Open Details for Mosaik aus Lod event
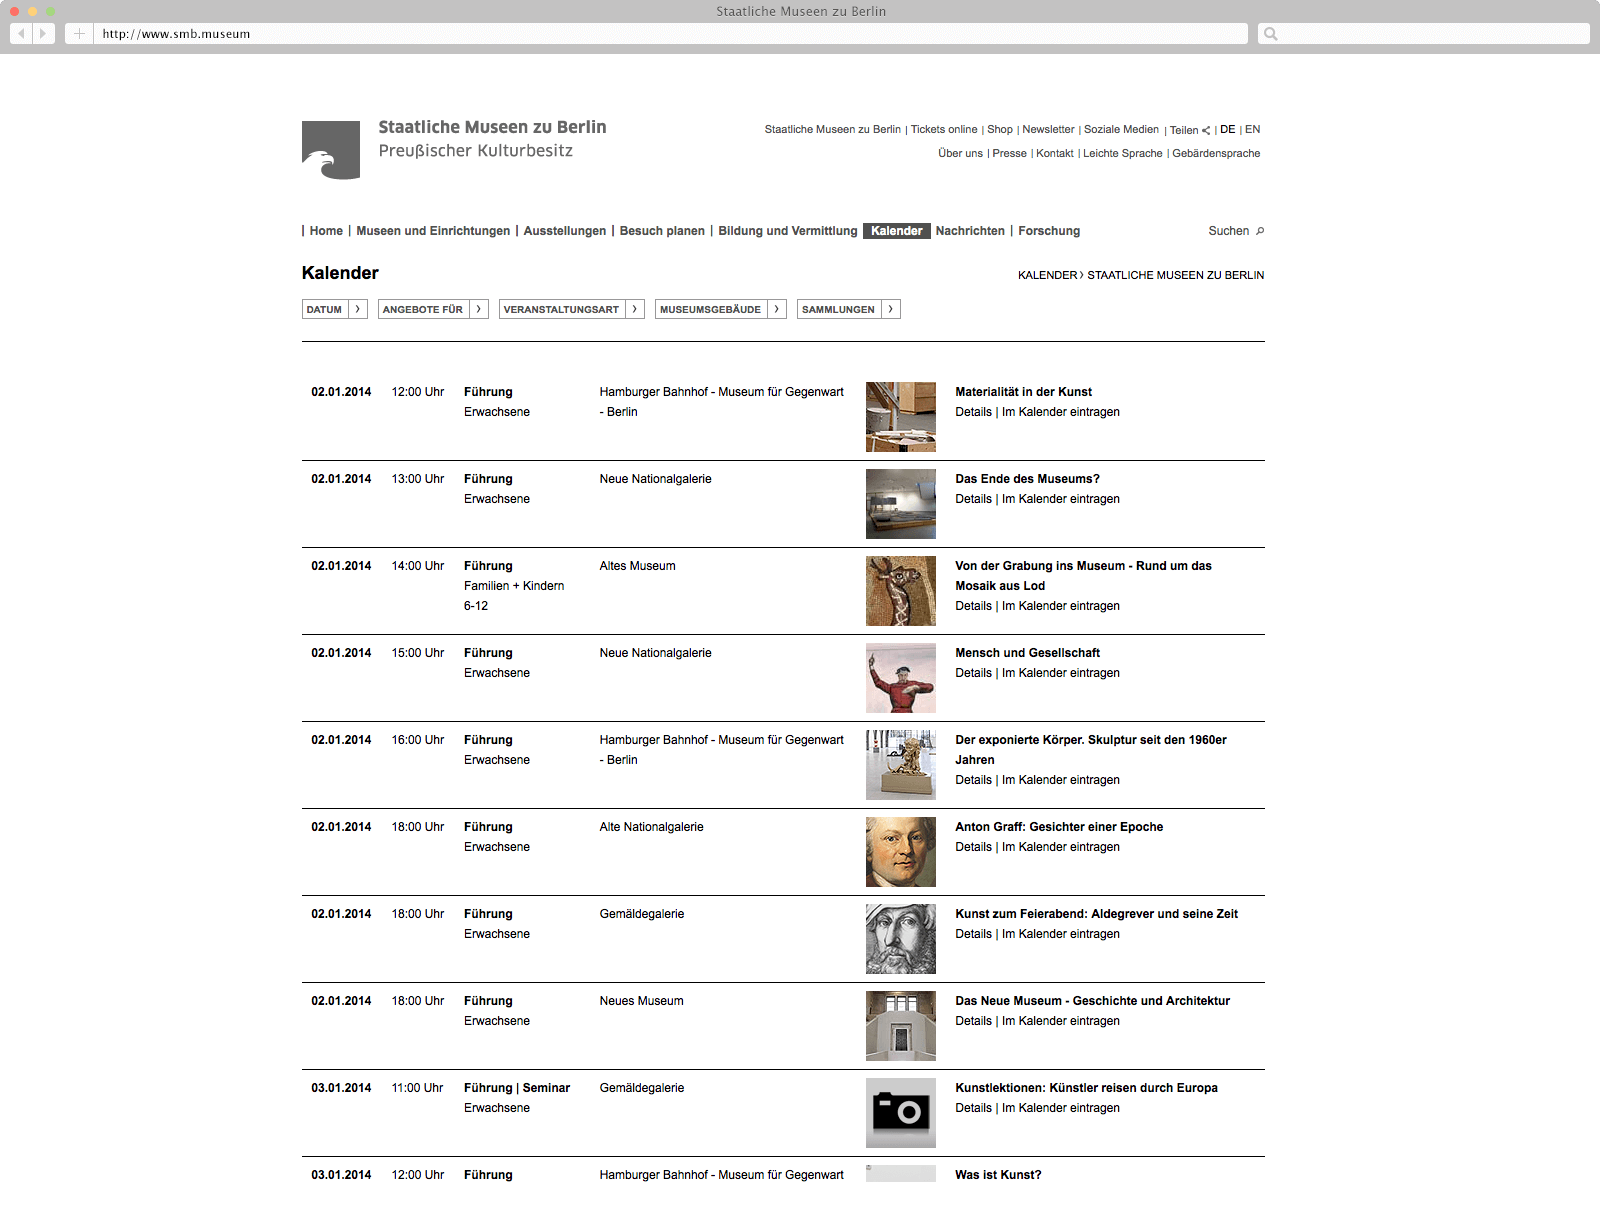 pos(973,606)
